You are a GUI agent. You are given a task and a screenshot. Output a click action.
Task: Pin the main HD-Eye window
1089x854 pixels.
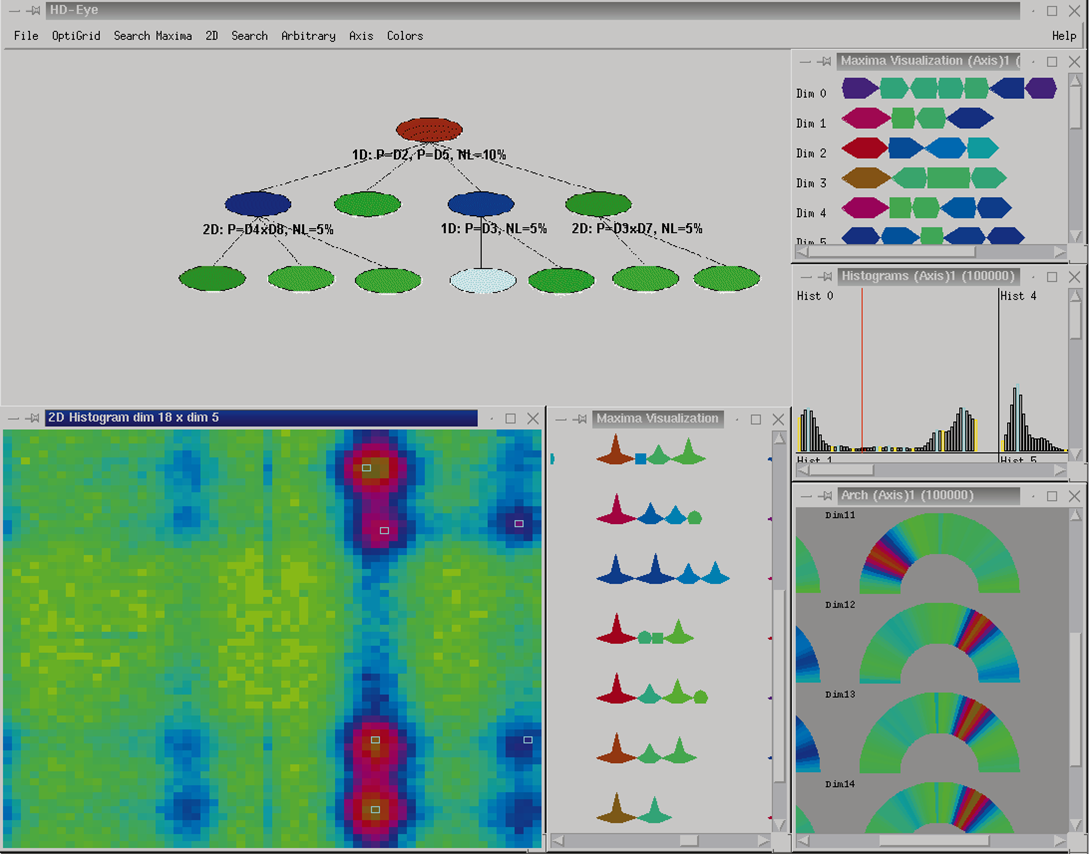(32, 10)
